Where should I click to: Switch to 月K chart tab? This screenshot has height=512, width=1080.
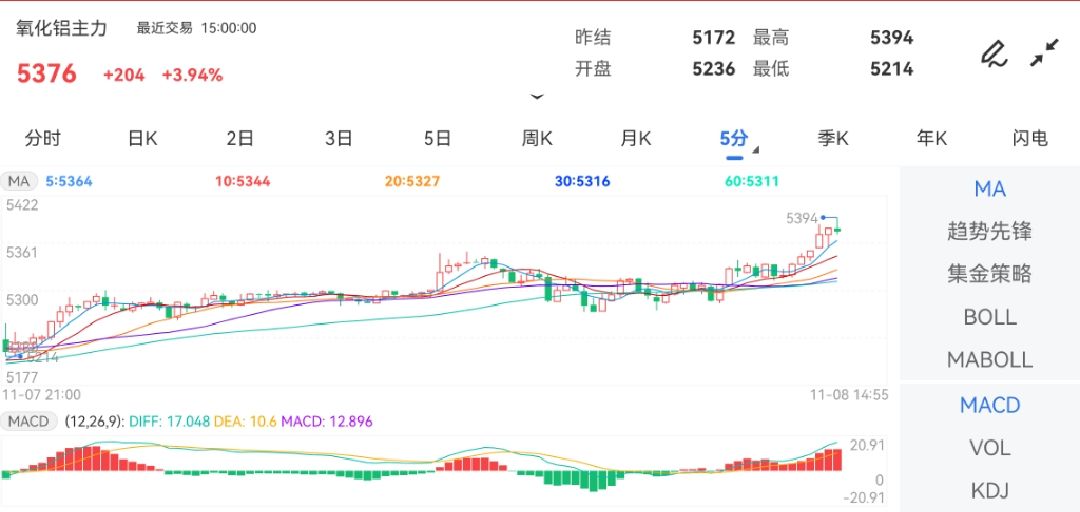coord(636,139)
